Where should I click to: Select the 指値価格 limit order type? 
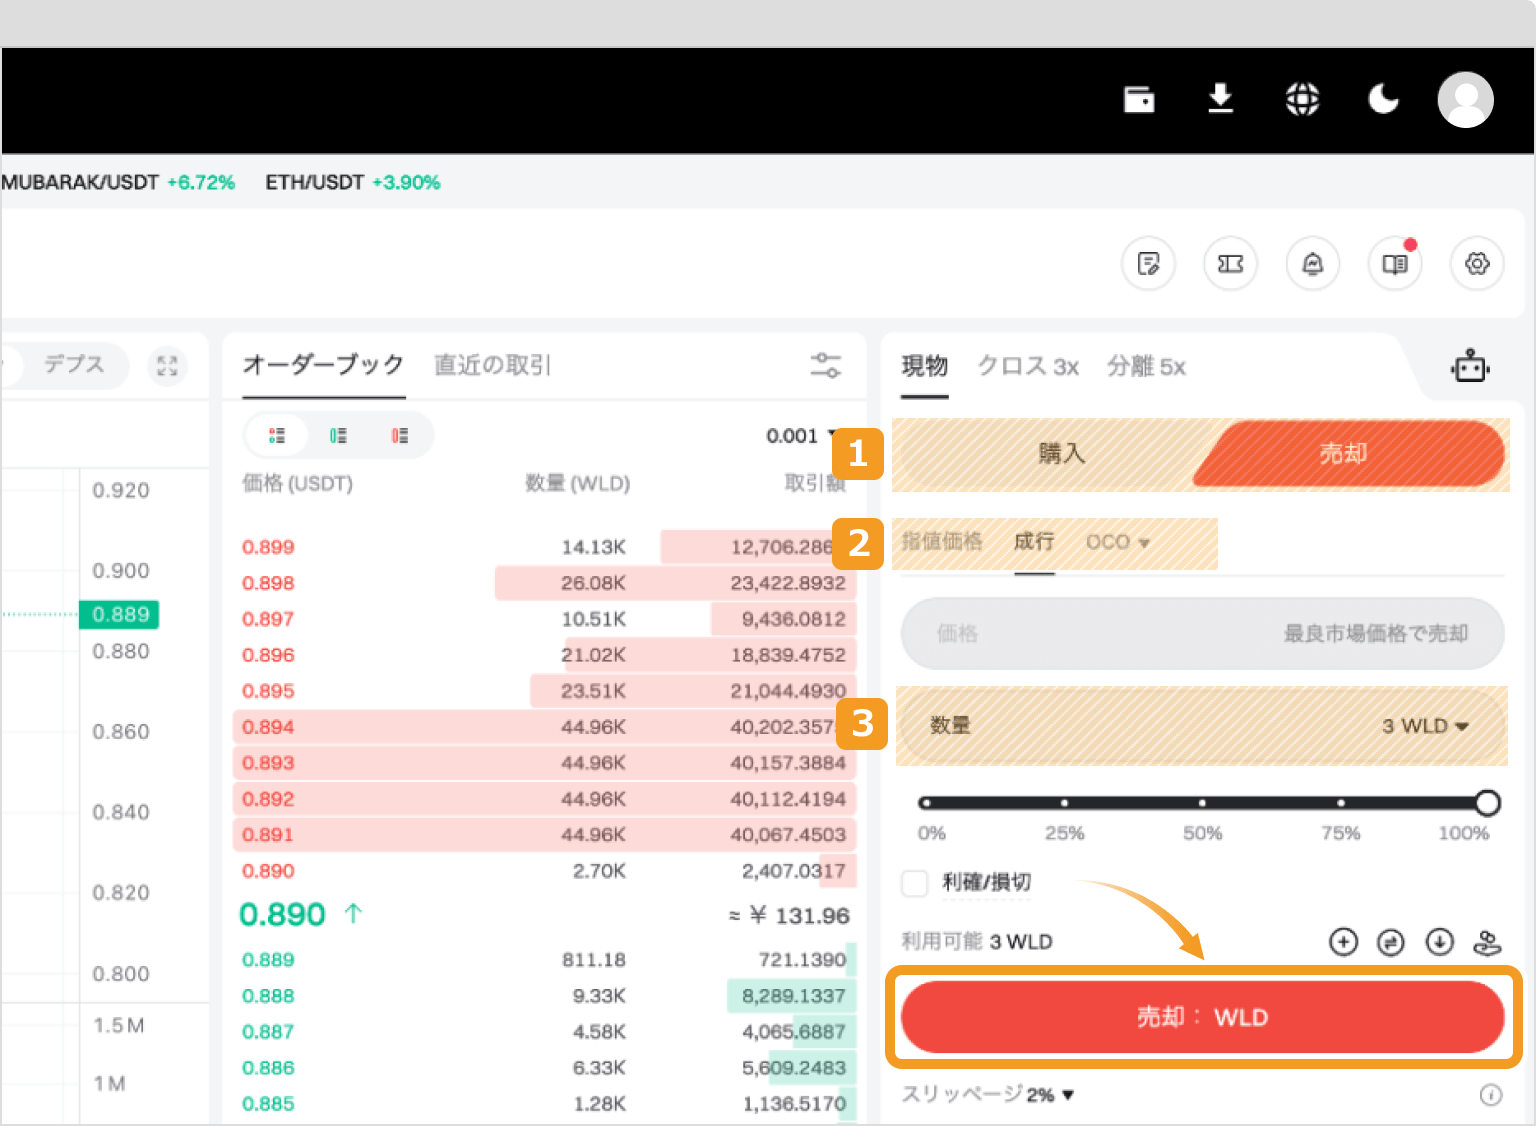941,542
